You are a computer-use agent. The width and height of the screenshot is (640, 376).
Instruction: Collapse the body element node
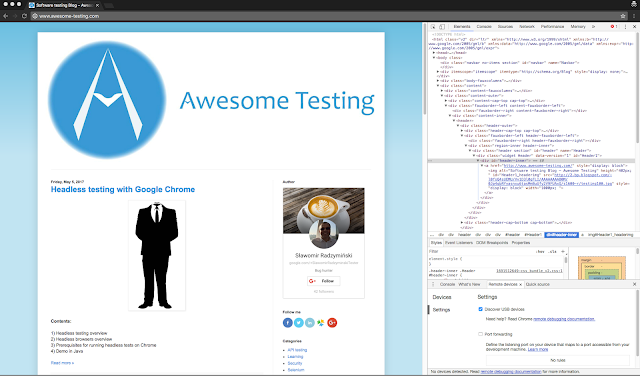434,58
